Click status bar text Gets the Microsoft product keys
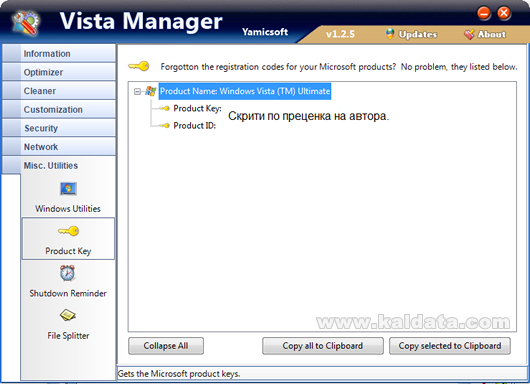530x384 pixels. (x=179, y=374)
